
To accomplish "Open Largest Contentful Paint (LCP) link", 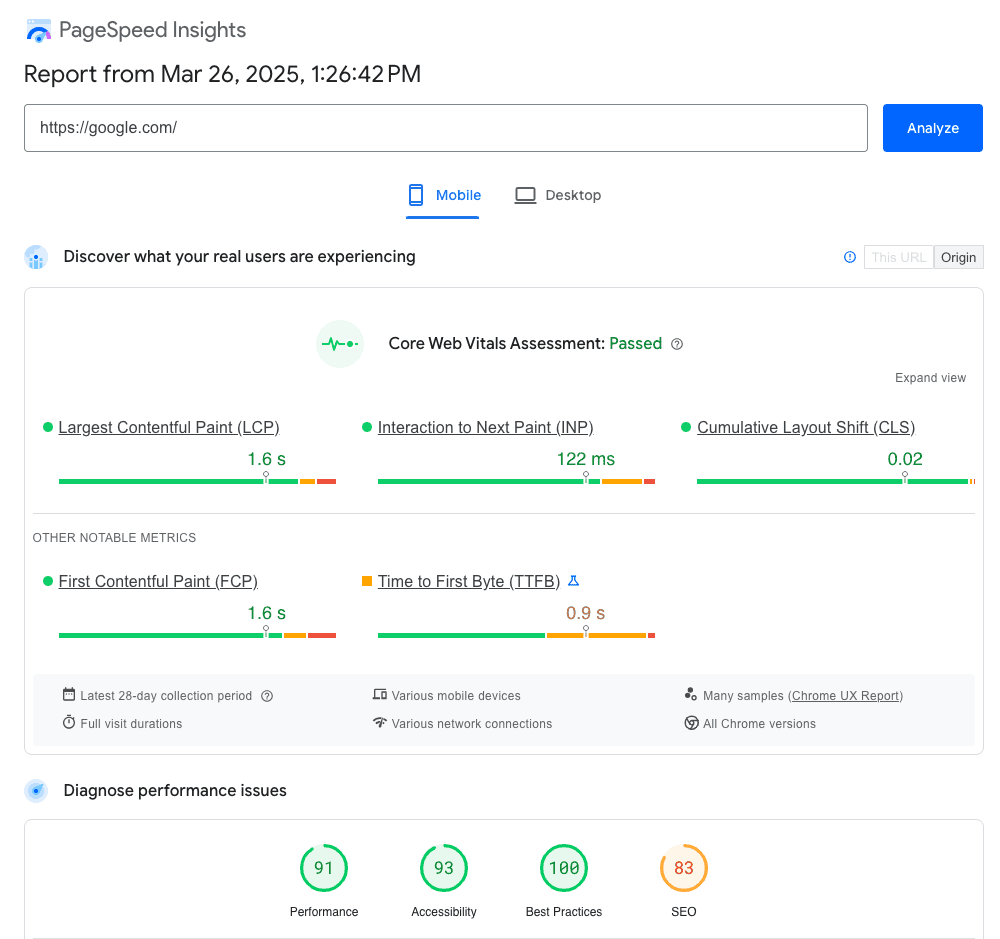I will coord(169,427).
